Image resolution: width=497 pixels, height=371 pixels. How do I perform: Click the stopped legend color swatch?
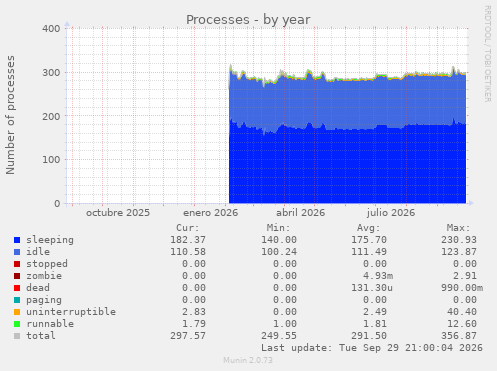17,264
